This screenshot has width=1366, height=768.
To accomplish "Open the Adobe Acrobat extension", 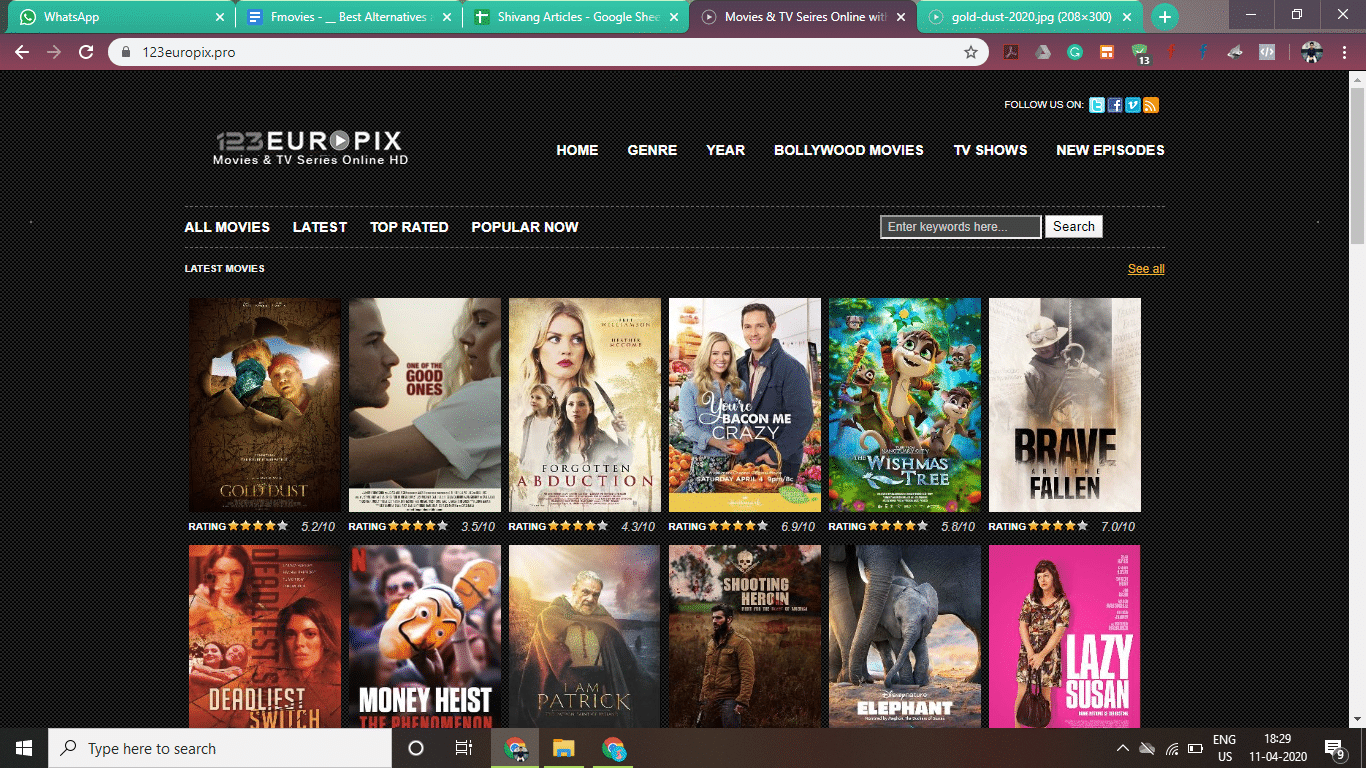I will point(1011,52).
